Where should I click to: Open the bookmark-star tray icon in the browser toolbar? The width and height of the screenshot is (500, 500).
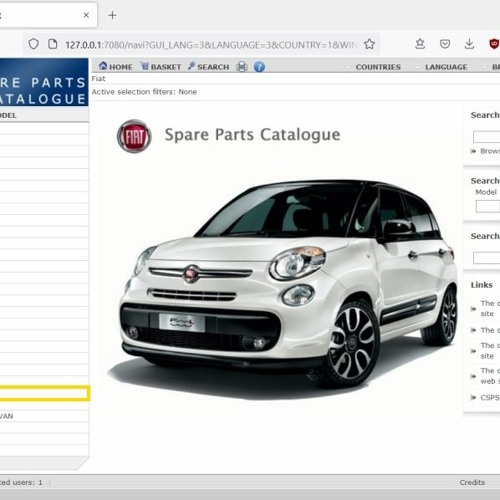[x=420, y=44]
